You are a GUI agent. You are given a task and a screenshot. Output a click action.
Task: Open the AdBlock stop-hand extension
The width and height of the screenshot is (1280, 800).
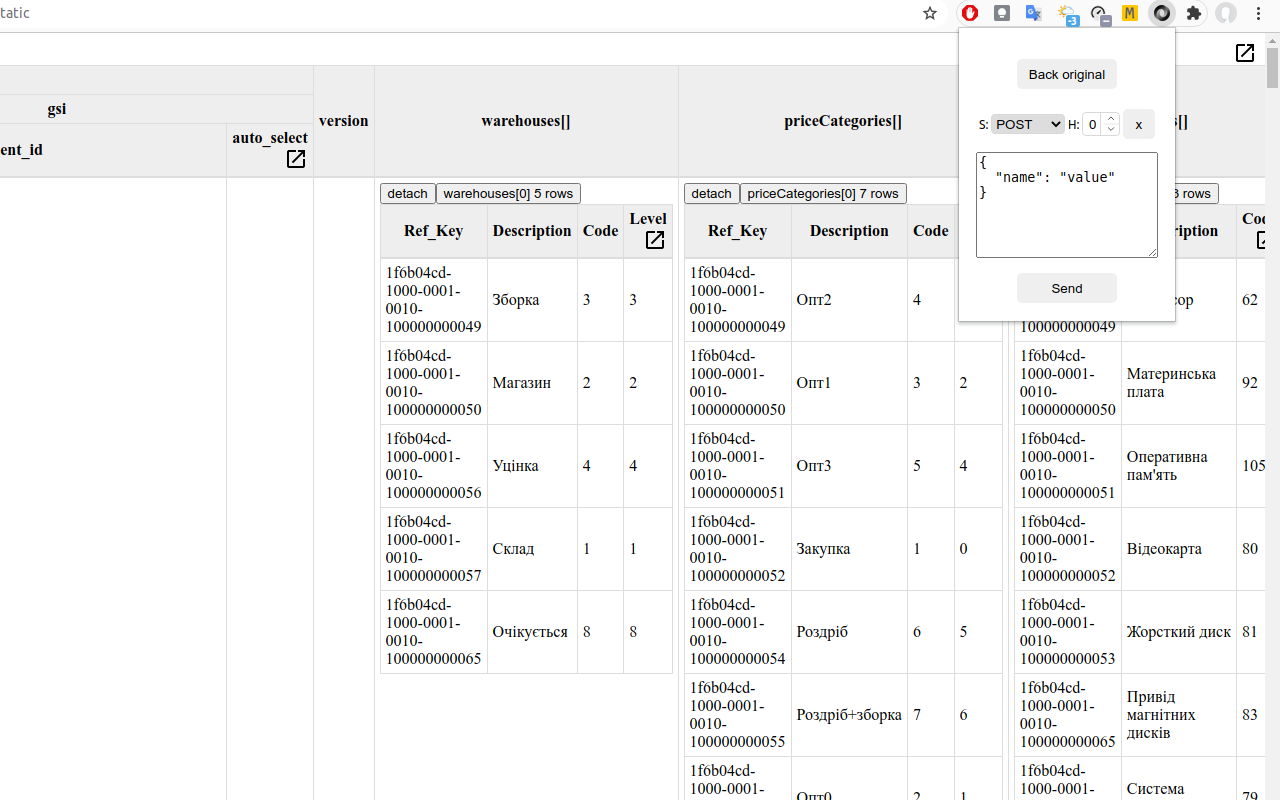[969, 13]
